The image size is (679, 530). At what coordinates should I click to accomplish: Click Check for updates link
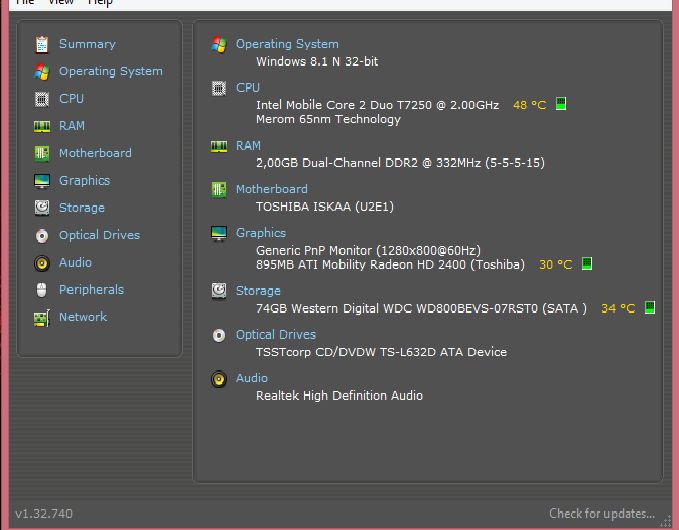coord(602,514)
